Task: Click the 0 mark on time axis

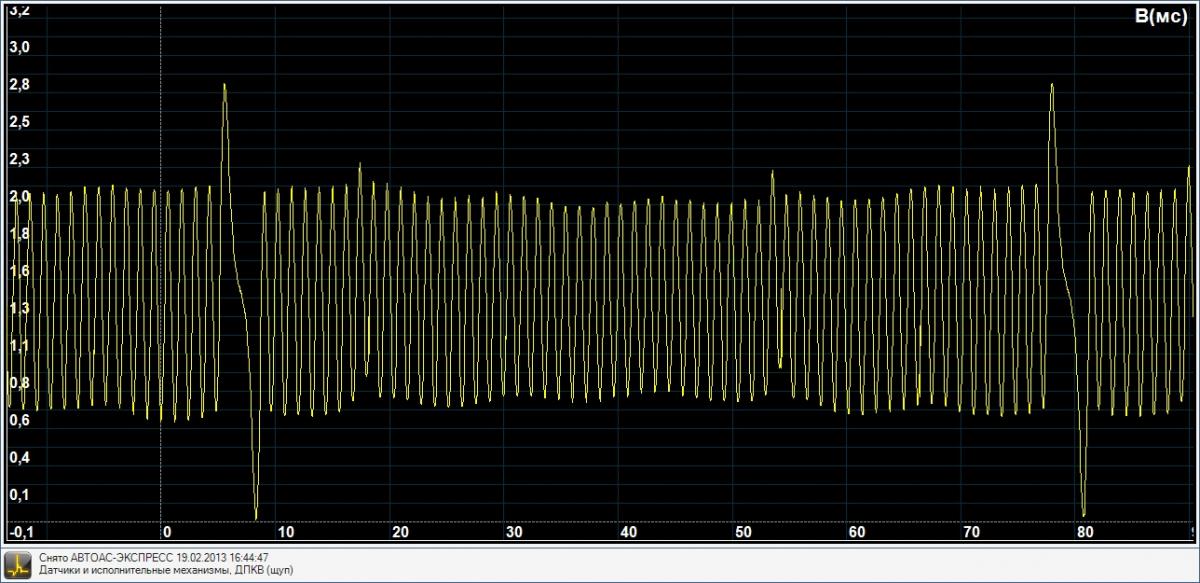Action: click(x=167, y=532)
